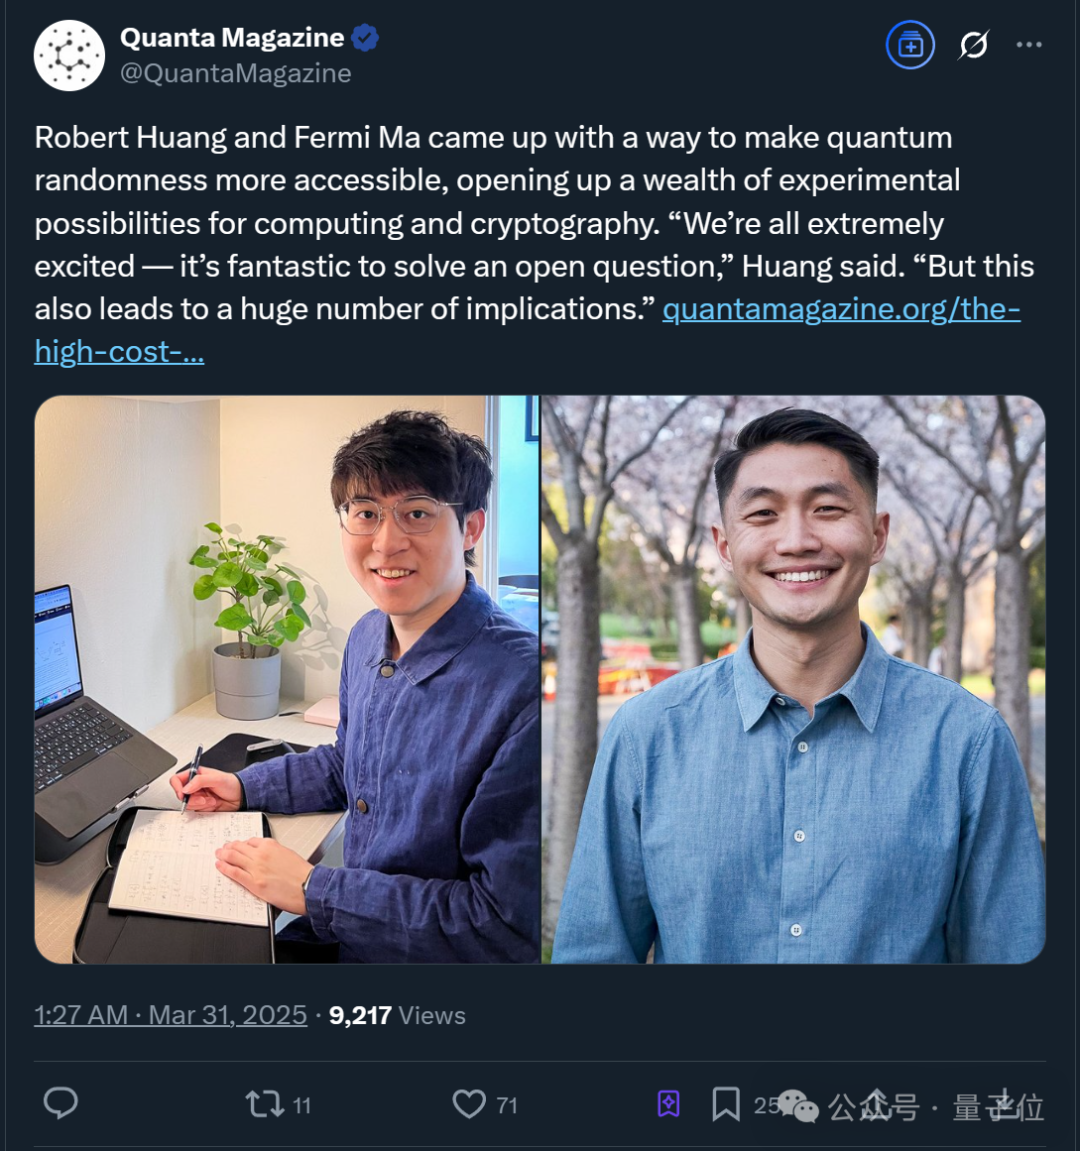Click the purple sparkle bookmark icon
Image resolution: width=1080 pixels, height=1151 pixels.
[668, 1103]
